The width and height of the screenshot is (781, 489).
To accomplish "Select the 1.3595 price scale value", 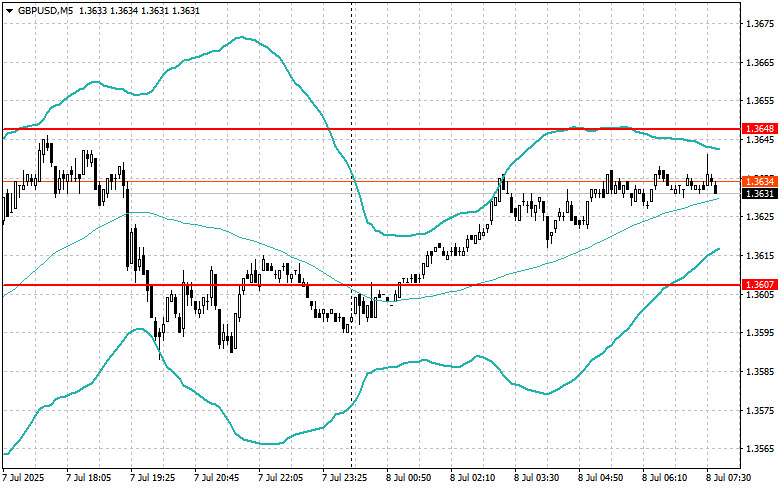I will coord(760,333).
